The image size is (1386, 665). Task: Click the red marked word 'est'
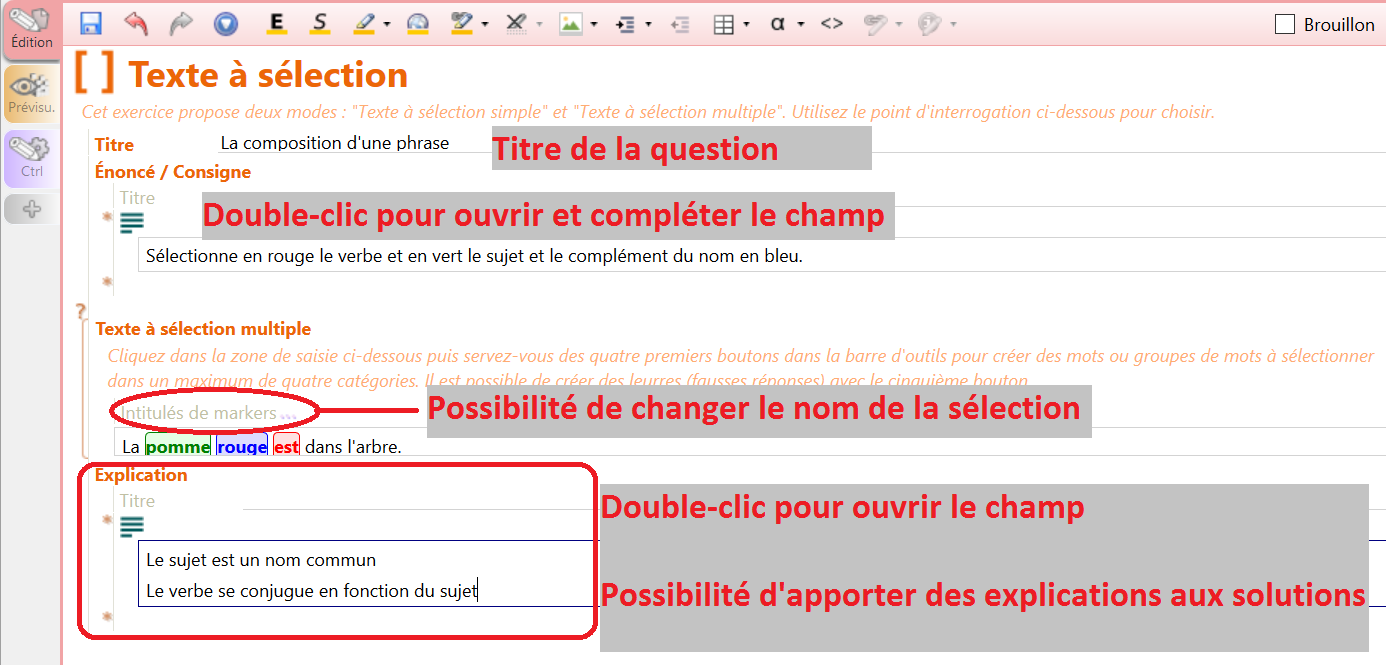(286, 446)
